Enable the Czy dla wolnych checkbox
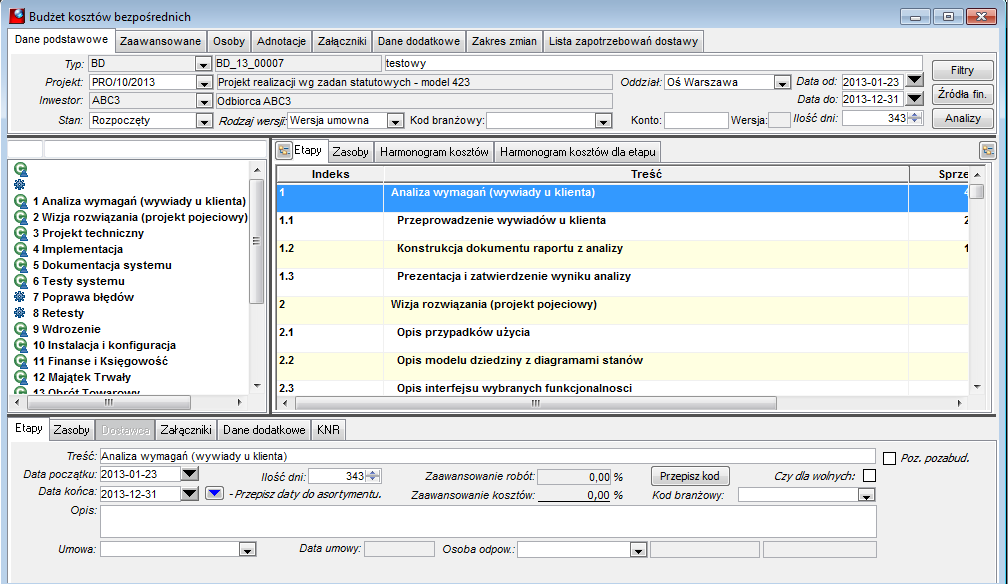This screenshot has height=584, width=1008. tap(869, 476)
